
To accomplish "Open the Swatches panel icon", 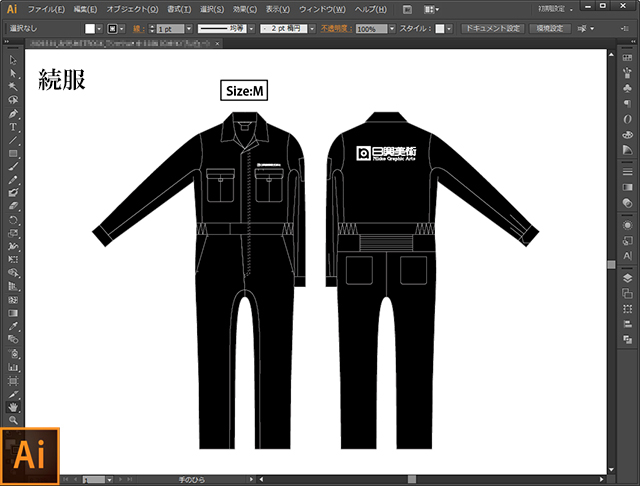I will pyautogui.click(x=627, y=58).
